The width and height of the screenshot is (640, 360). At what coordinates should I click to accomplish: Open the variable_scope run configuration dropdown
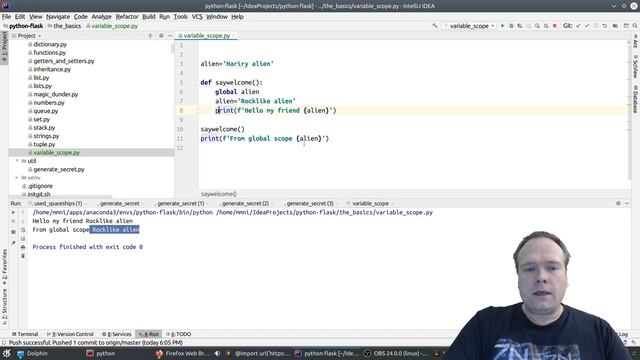pos(469,26)
